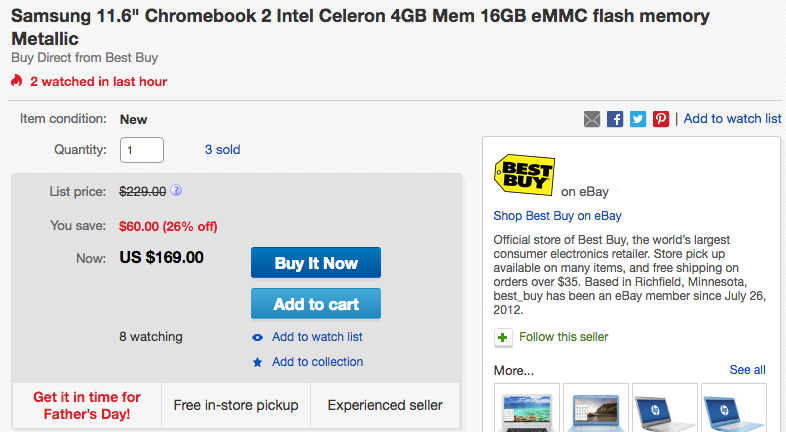This screenshot has height=432, width=786.
Task: Open the second blue laptop thumbnail
Action: coord(596,408)
